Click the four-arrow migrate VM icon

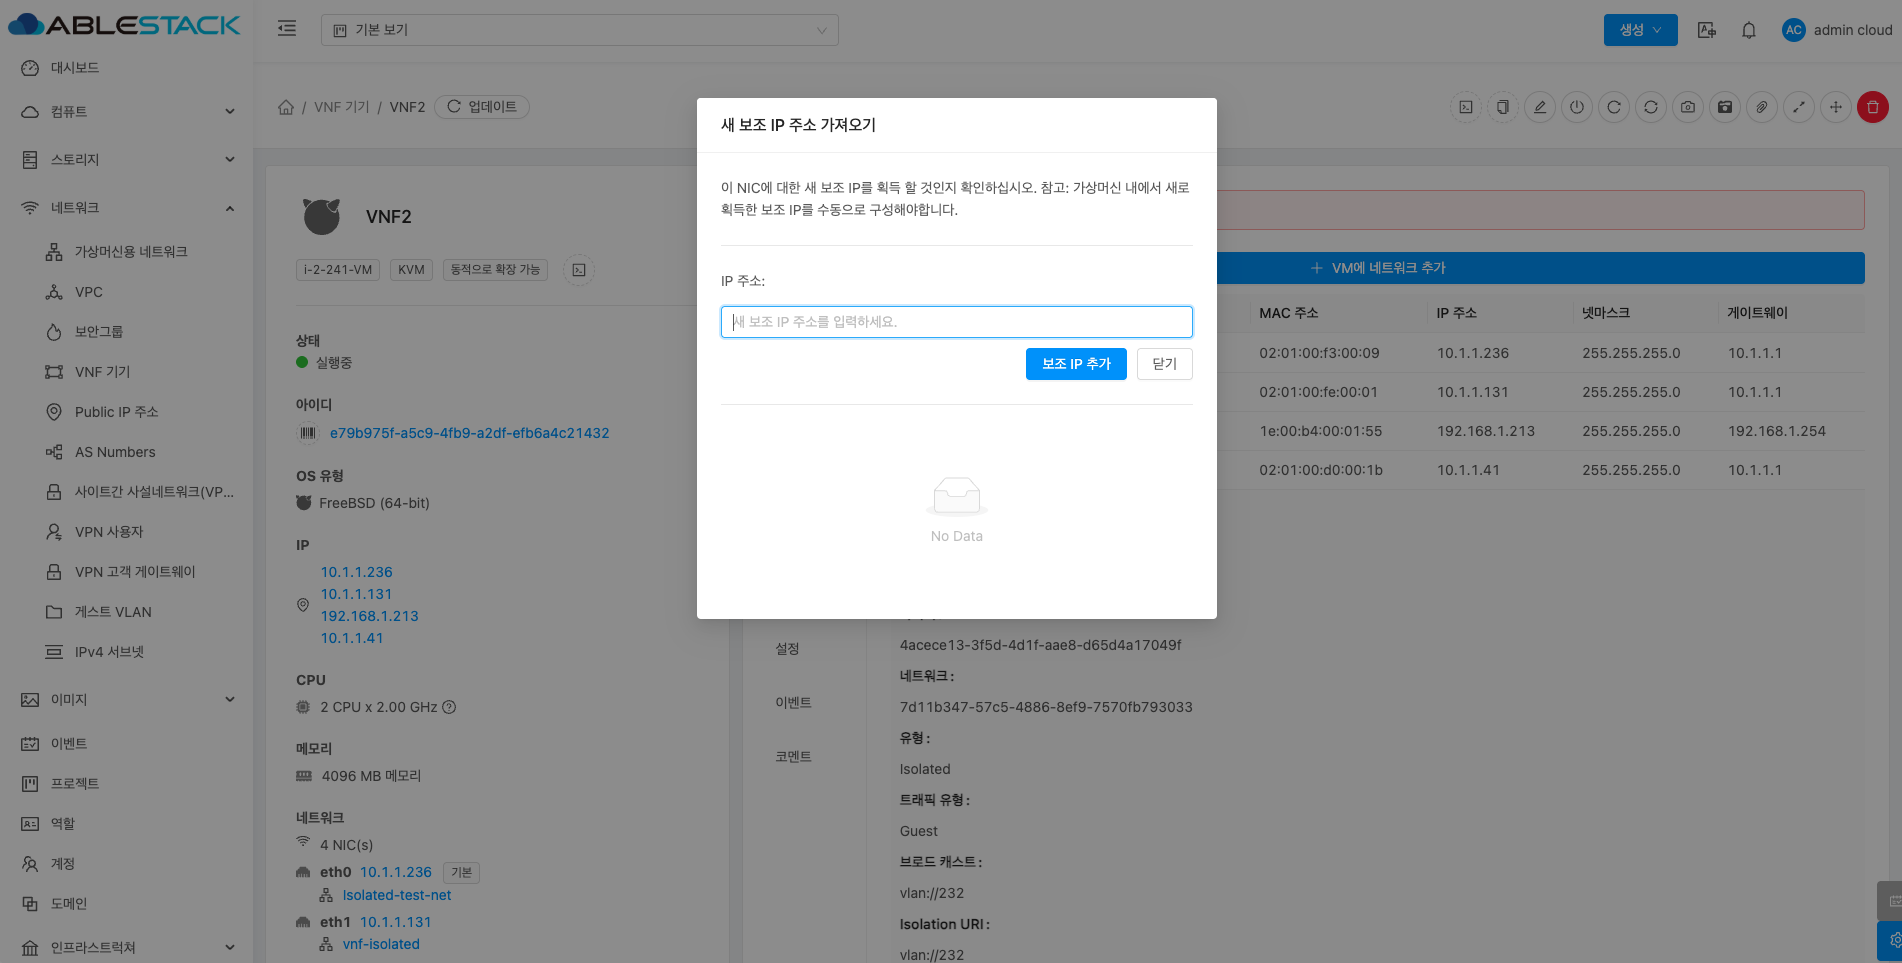pyautogui.click(x=1836, y=107)
